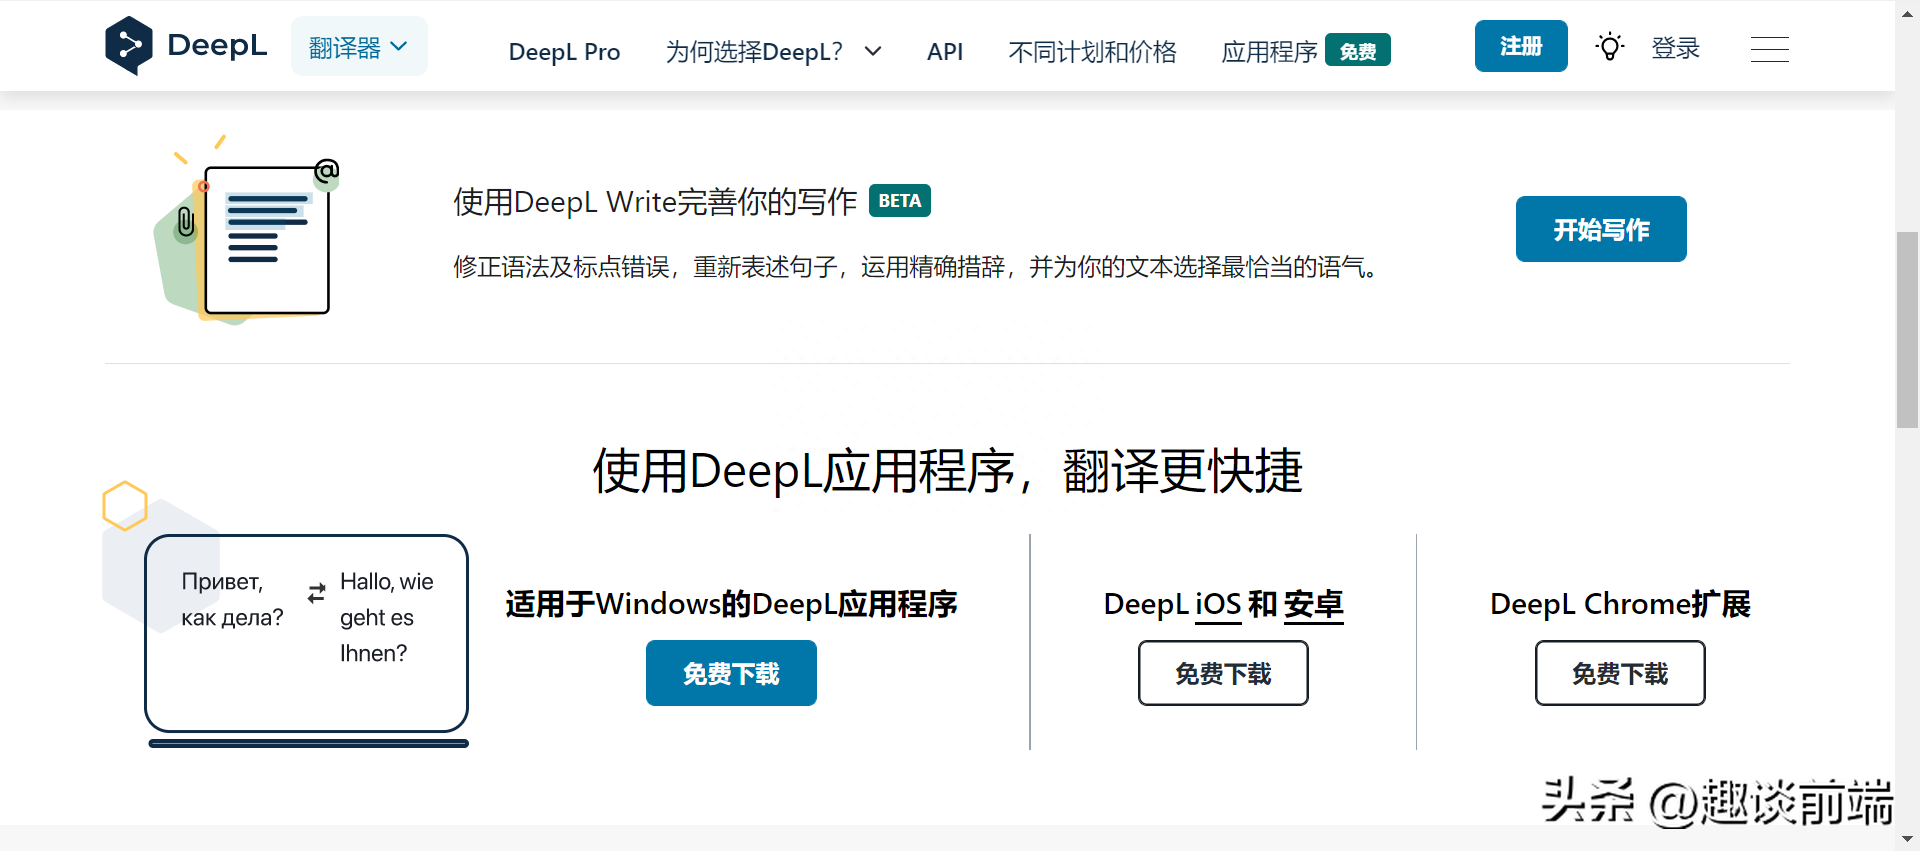The height and width of the screenshot is (851, 1920).
Task: Click the DeepL Write document illustration
Action: [x=248, y=230]
